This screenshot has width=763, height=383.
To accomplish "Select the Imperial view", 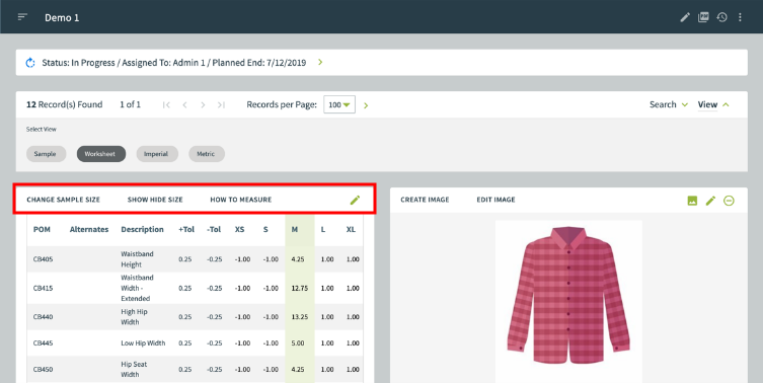I will [x=157, y=154].
